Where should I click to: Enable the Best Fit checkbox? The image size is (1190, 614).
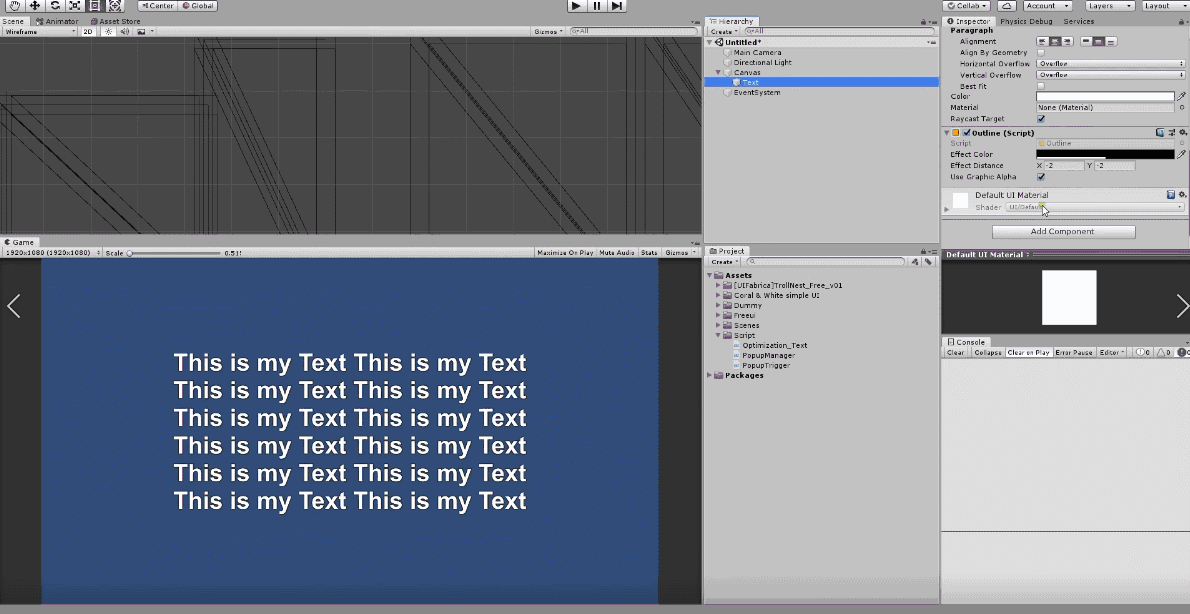1040,87
